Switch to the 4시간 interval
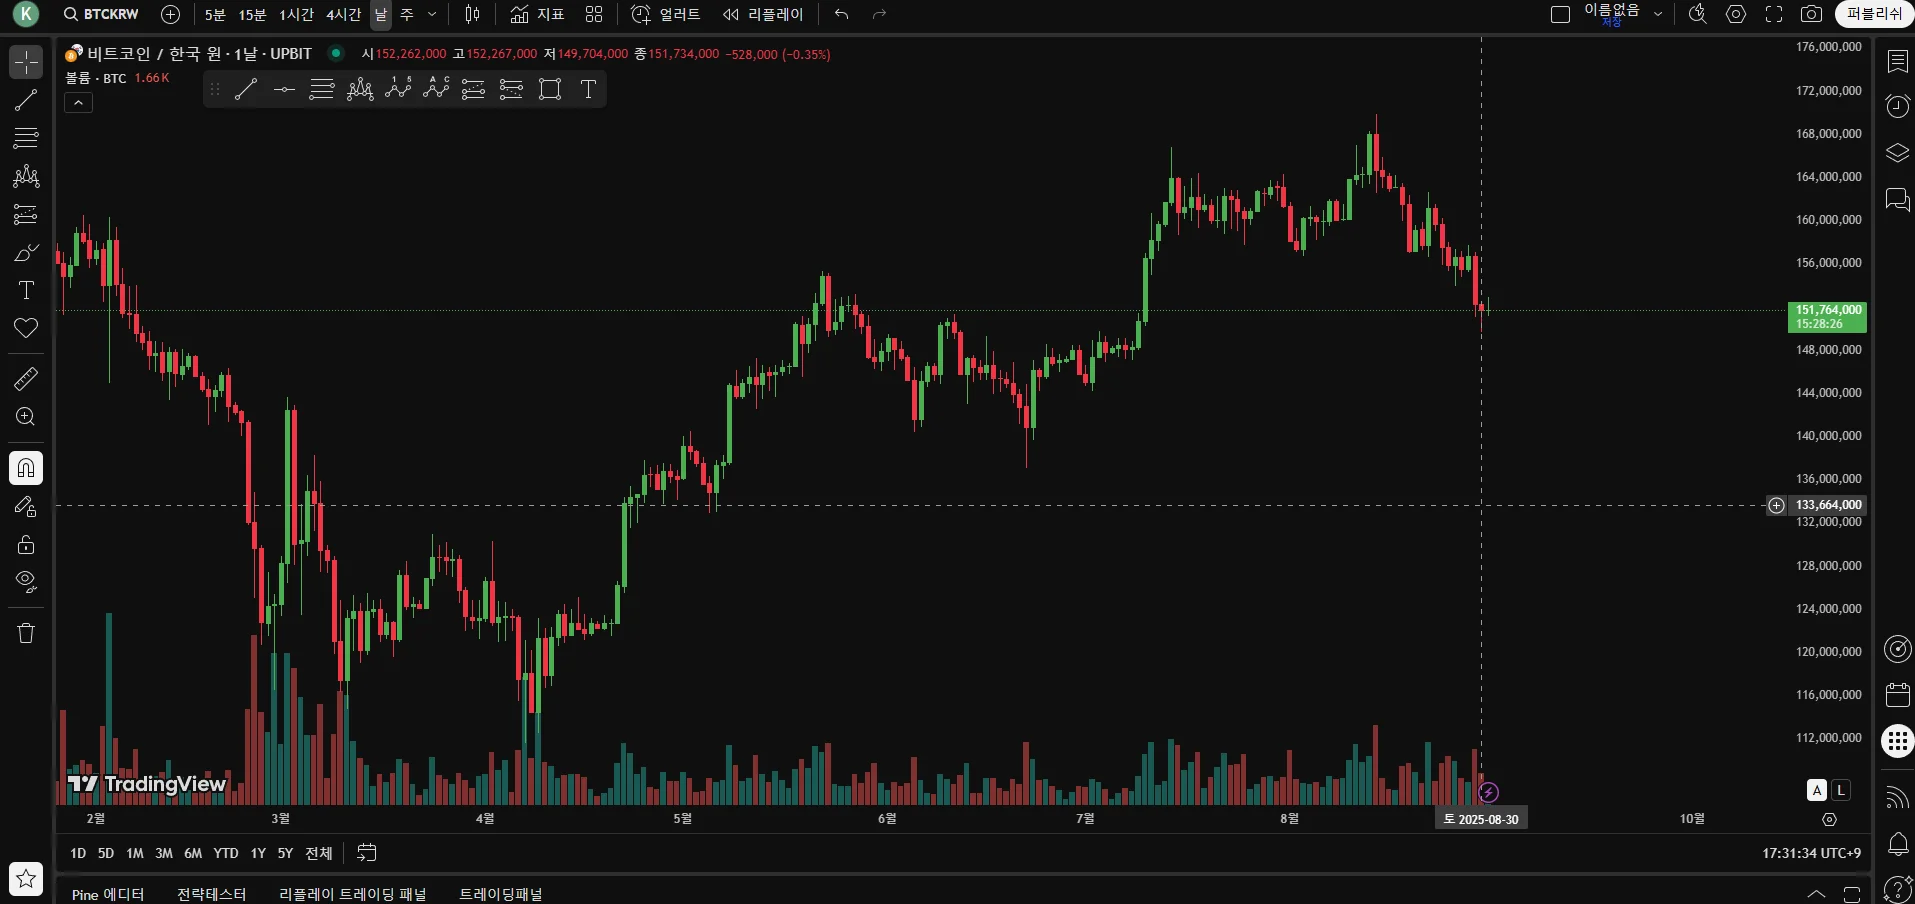The height and width of the screenshot is (904, 1915). (343, 14)
